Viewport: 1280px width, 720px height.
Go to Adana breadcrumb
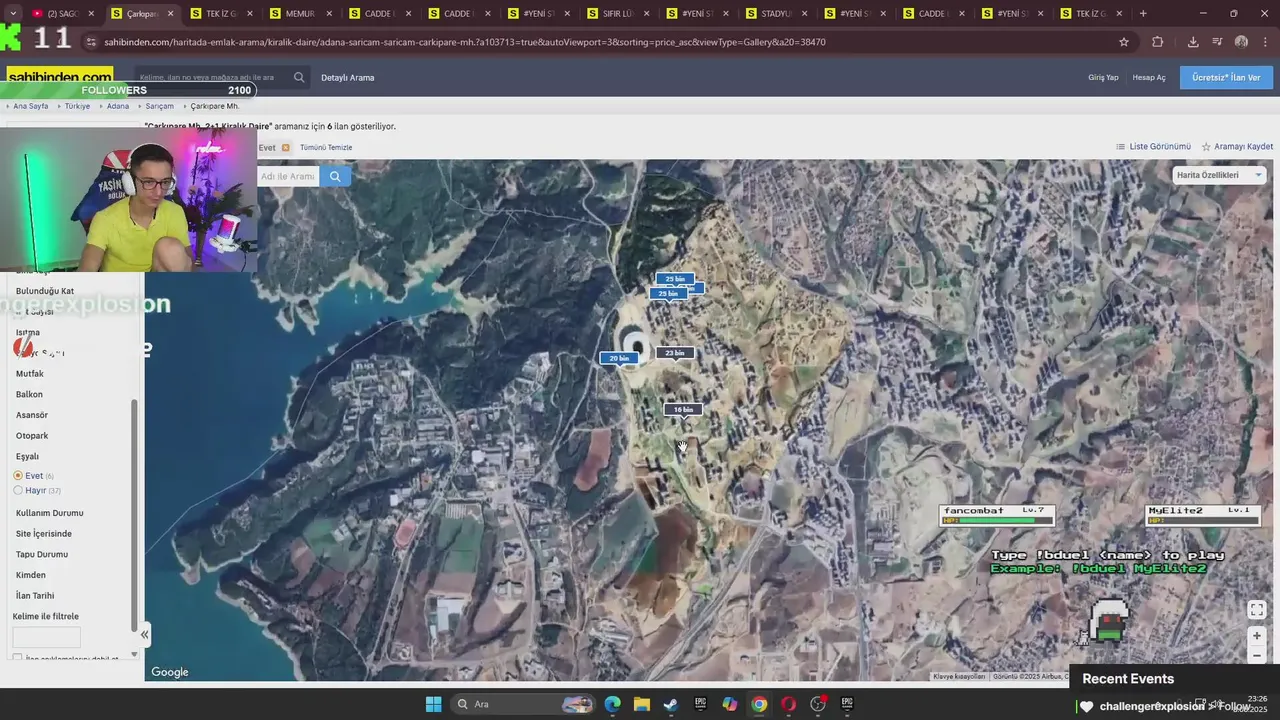point(118,106)
